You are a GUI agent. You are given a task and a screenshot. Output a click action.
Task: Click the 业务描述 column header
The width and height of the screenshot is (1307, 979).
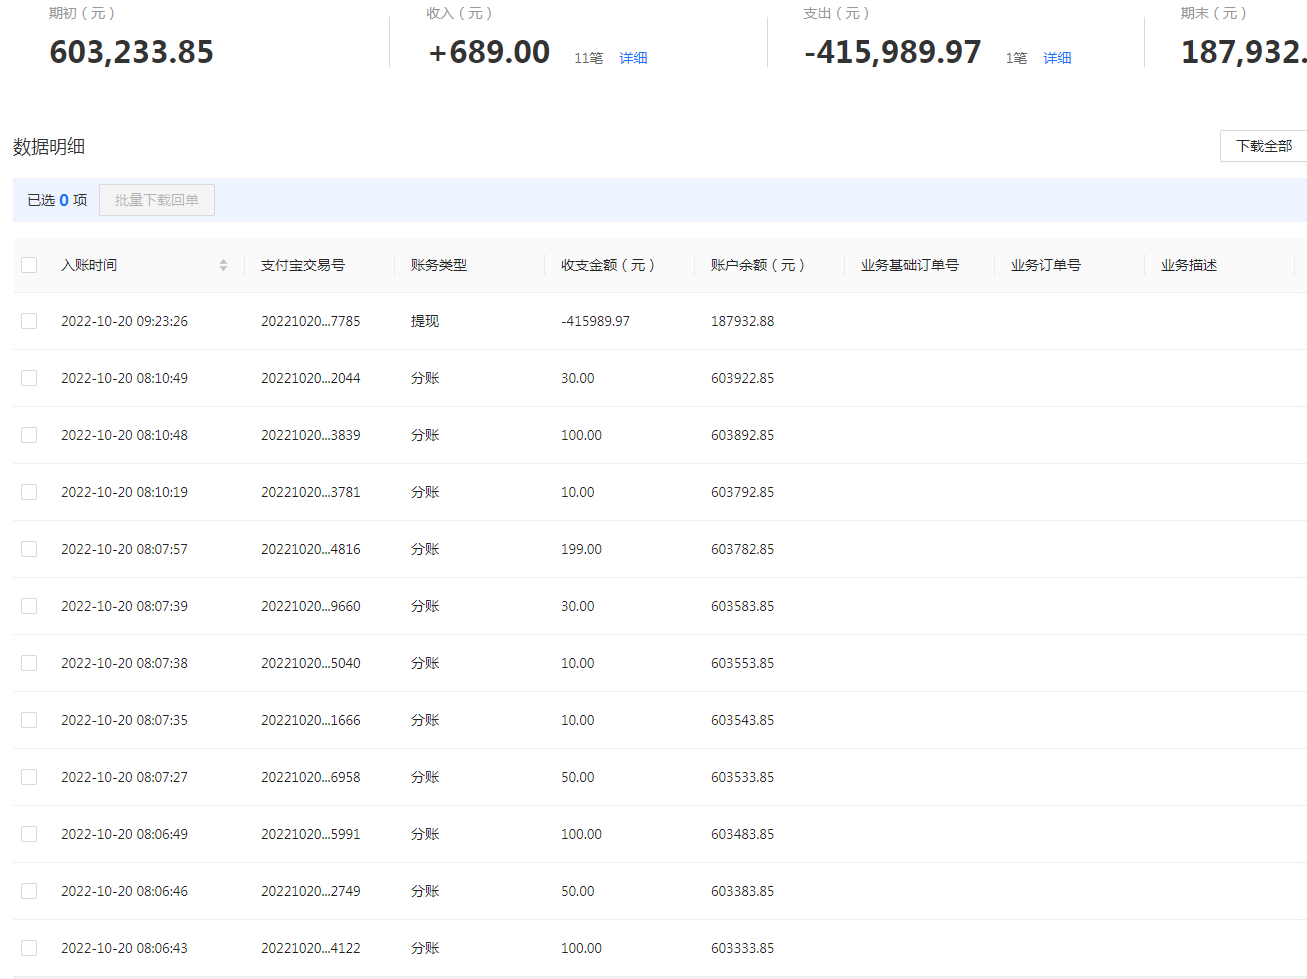[1189, 265]
